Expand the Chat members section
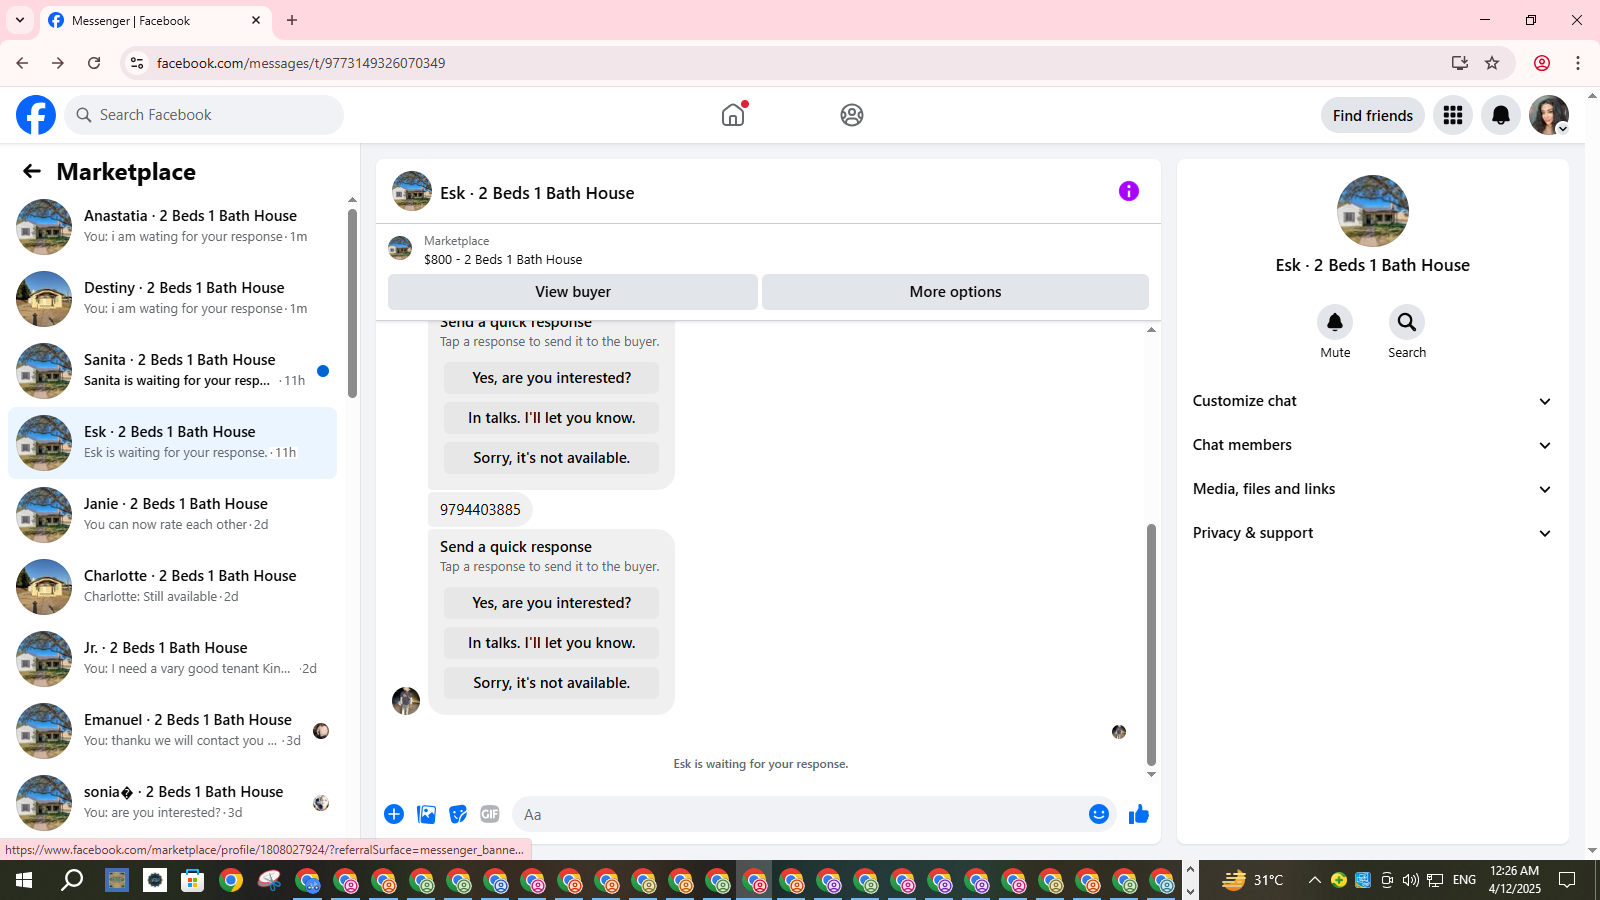 pos(1373,445)
